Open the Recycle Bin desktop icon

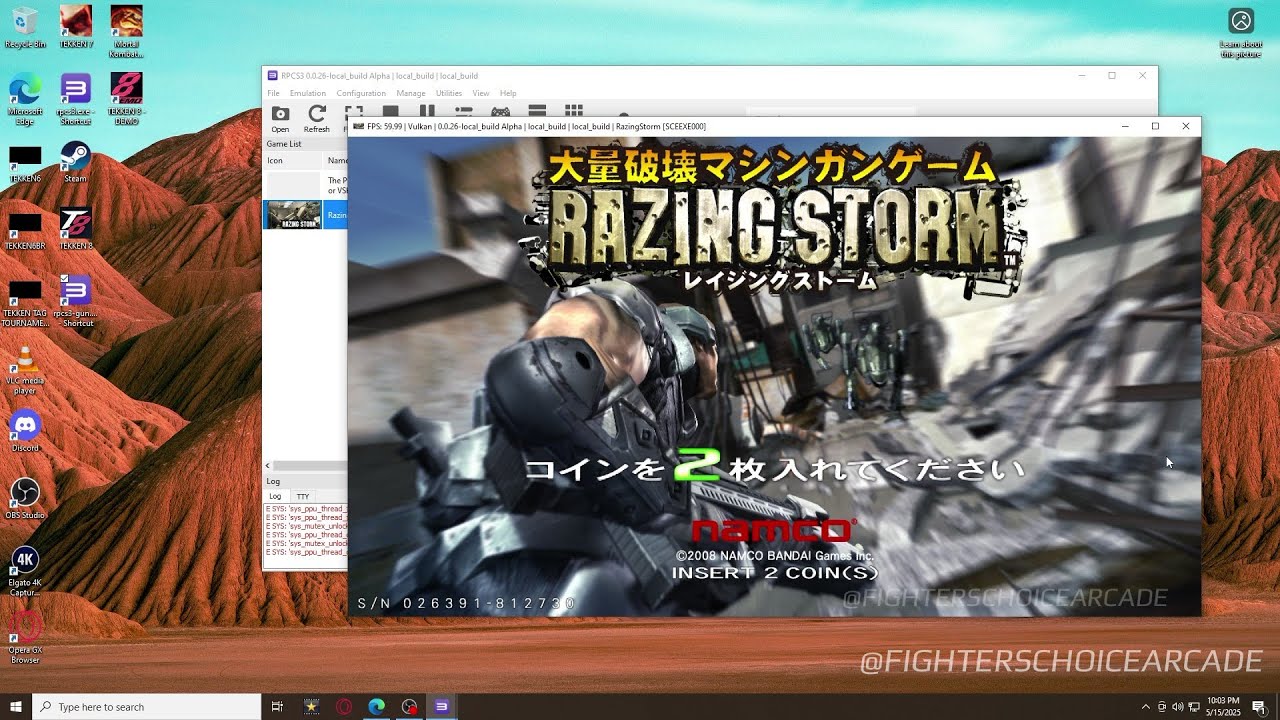25,28
